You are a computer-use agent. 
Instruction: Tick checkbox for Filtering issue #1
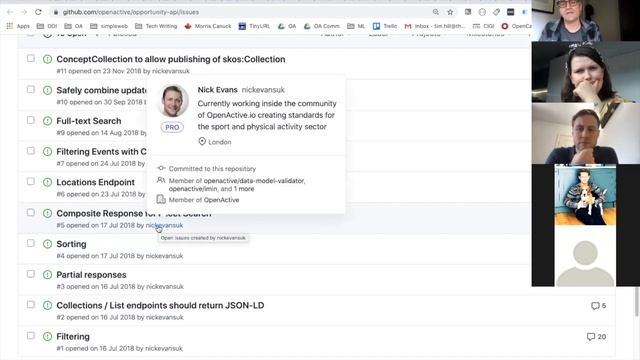tap(31, 336)
